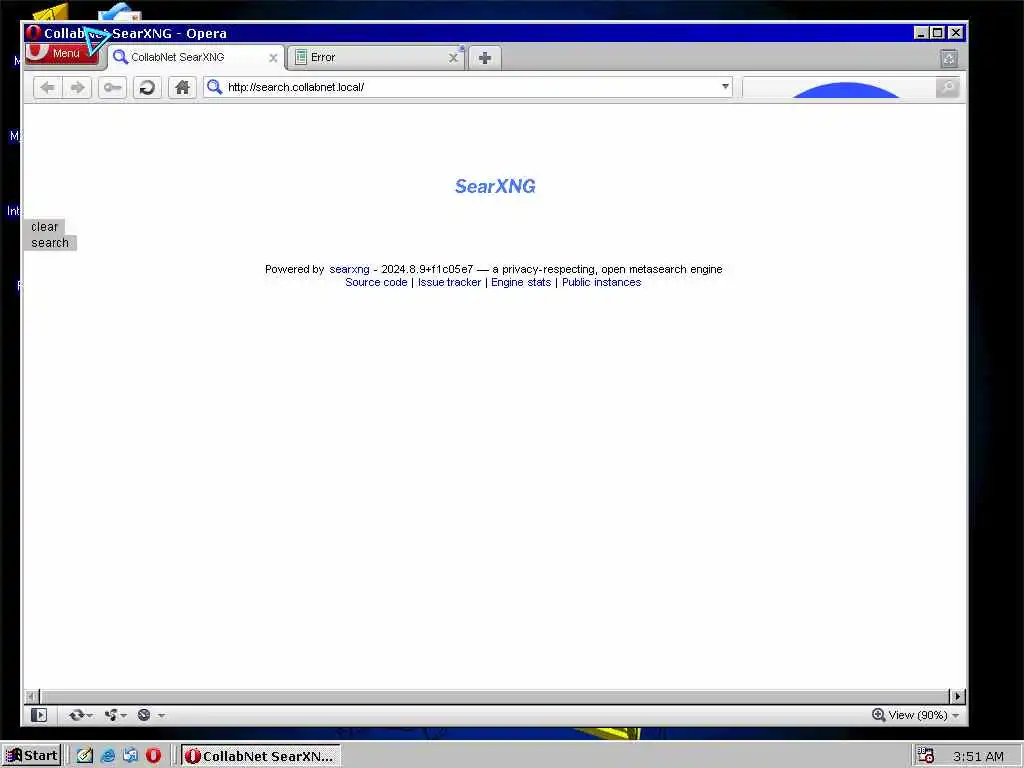The width and height of the screenshot is (1024, 768).
Task: Click the horizontal scrollbar track
Action: pos(494,697)
